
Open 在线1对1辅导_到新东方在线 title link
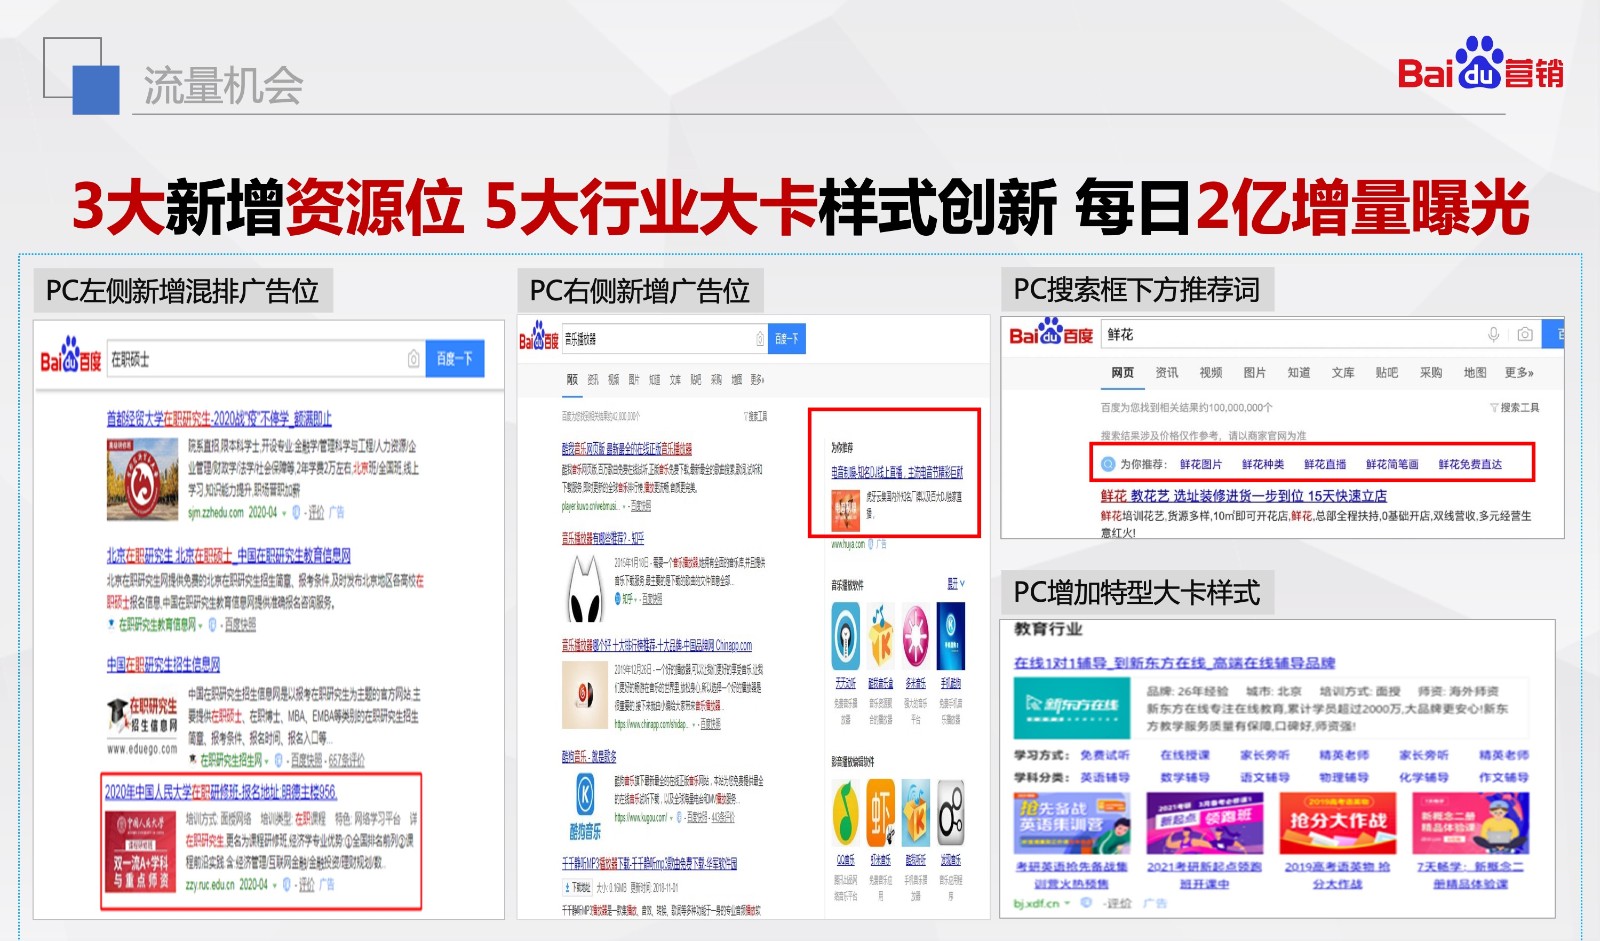pos(1175,662)
